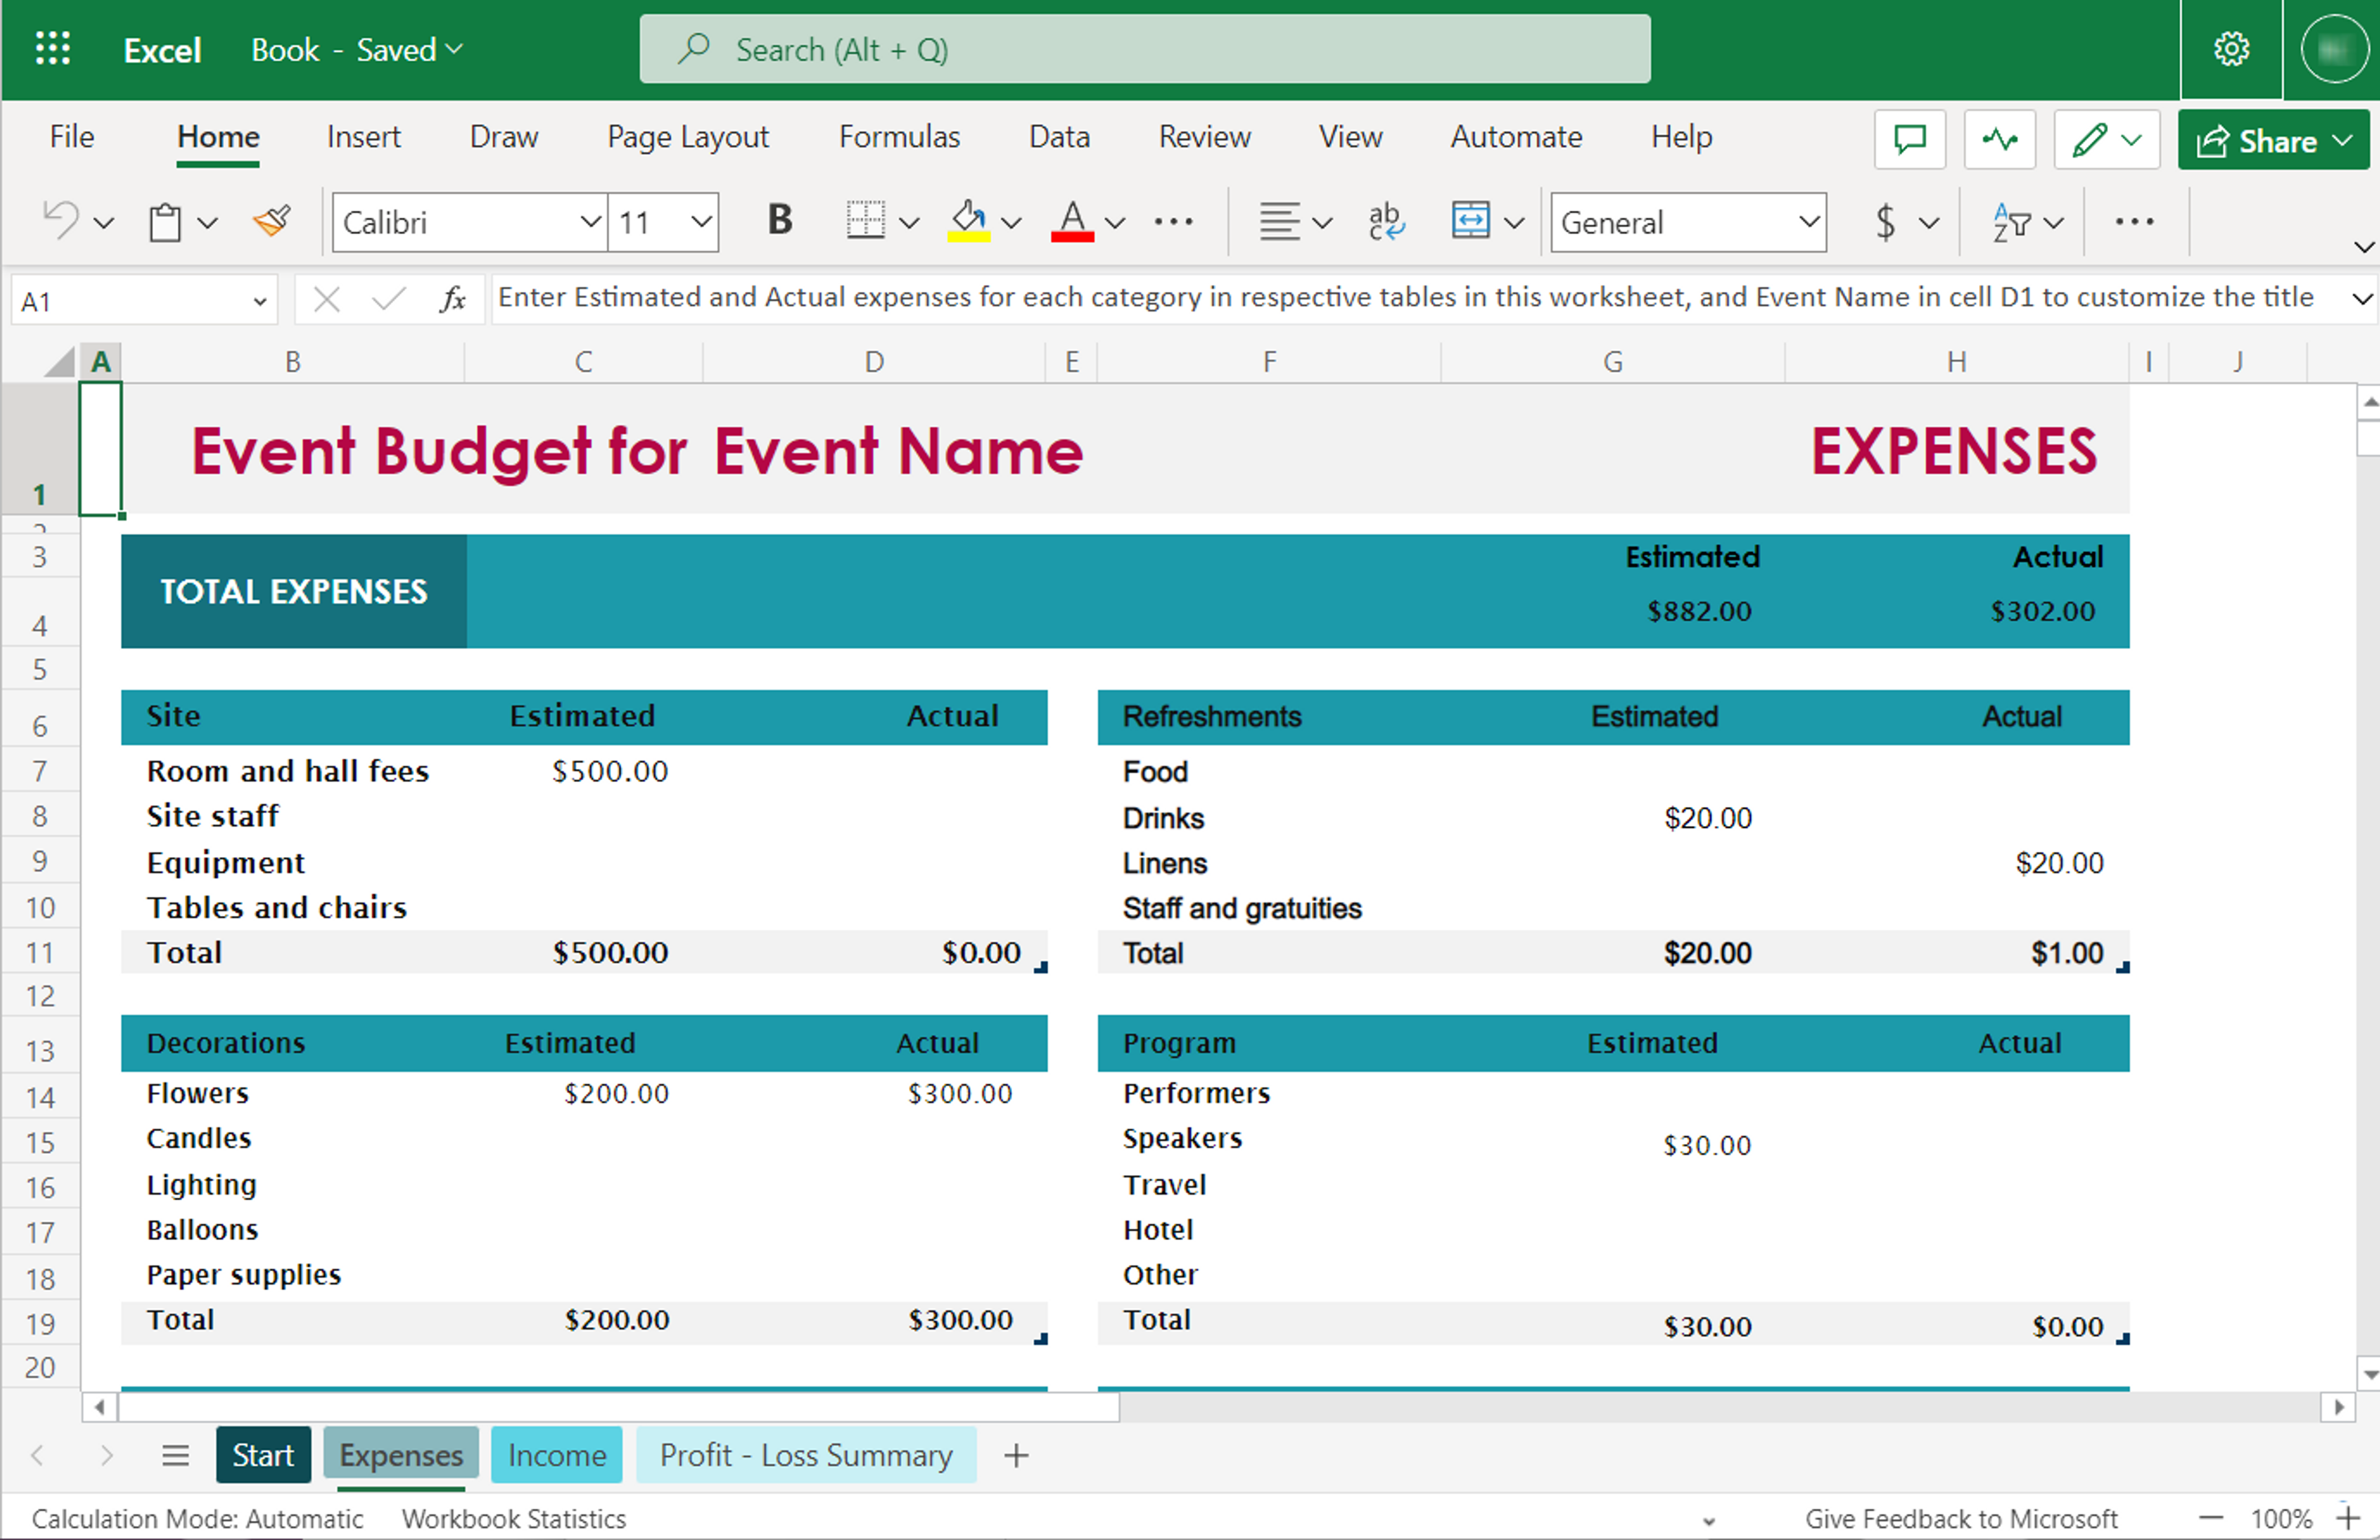The image size is (2380, 1540).
Task: Toggle Wrap Text button
Action: coord(1386,221)
